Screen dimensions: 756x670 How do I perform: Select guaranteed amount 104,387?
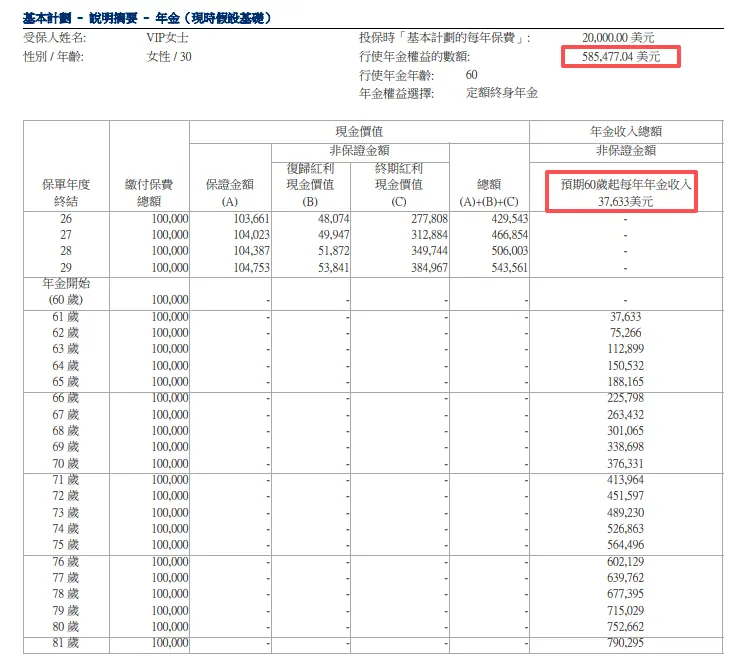point(251,251)
